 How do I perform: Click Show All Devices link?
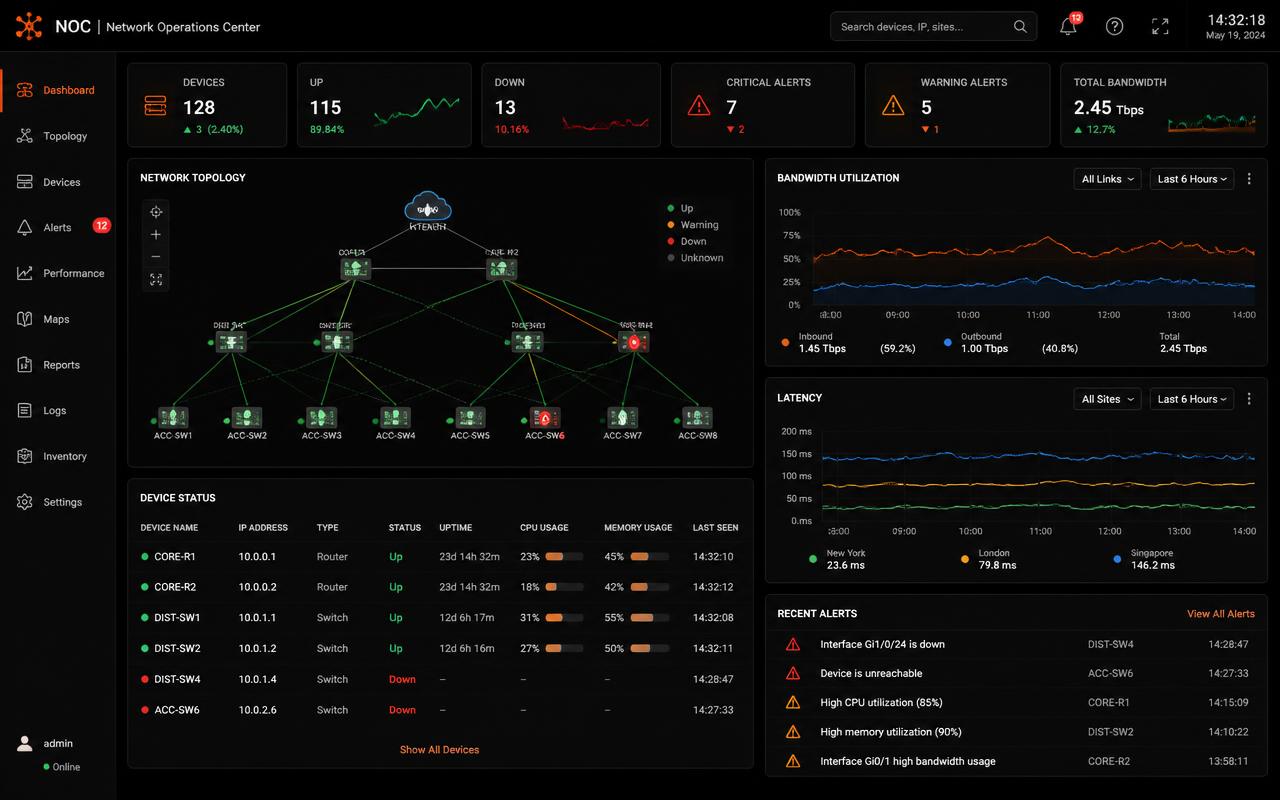[x=440, y=749]
